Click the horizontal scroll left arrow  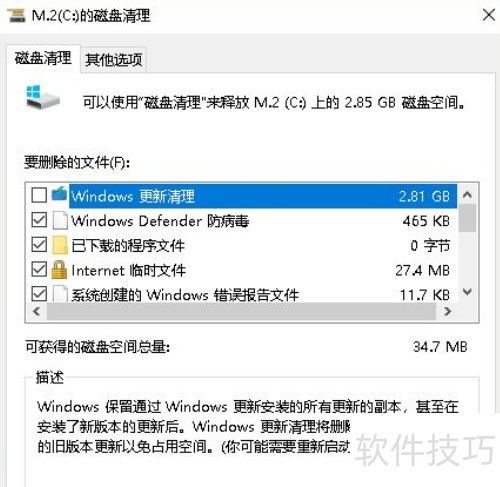click(36, 311)
